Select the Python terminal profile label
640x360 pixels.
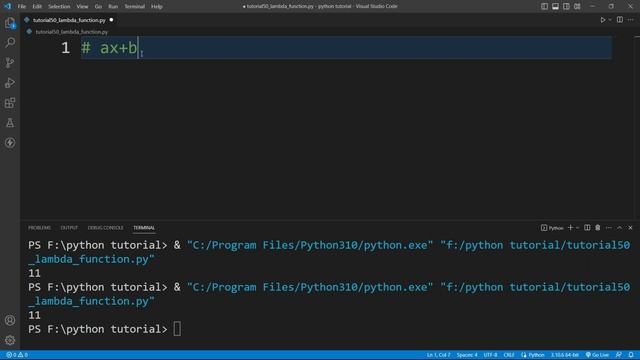pyautogui.click(x=552, y=228)
